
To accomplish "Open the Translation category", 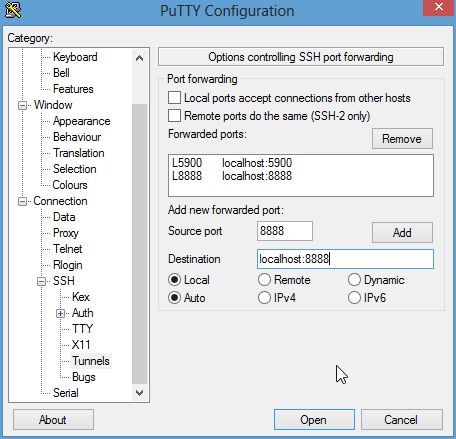I will 79,153.
